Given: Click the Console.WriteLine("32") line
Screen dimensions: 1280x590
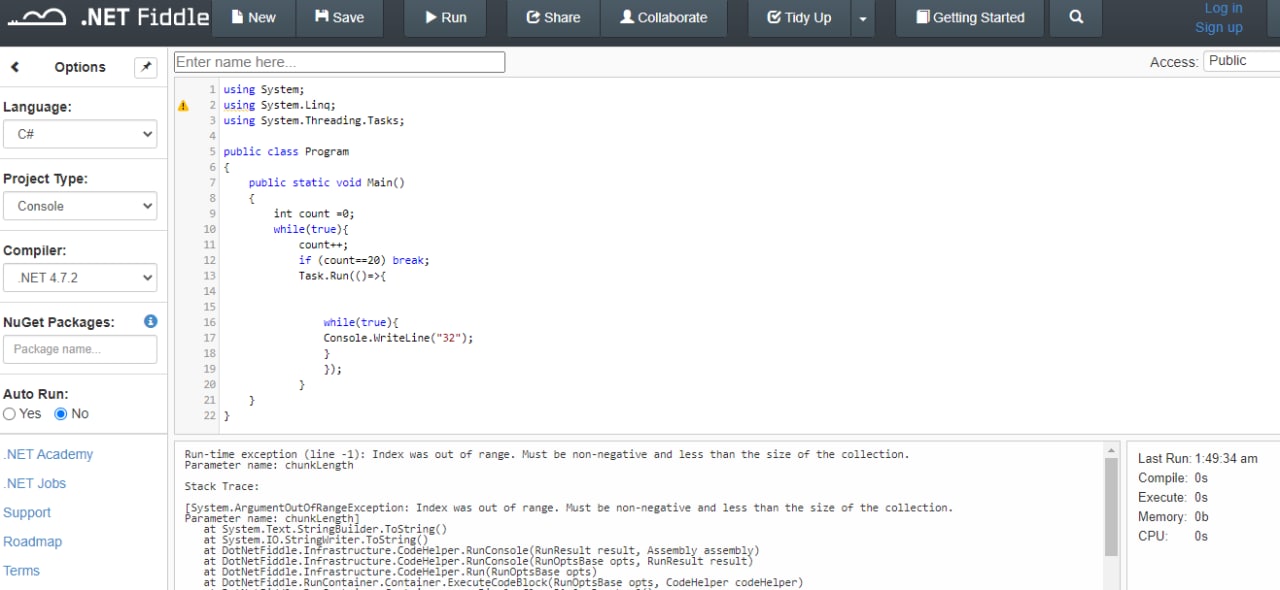Looking at the screenshot, I should click(398, 338).
